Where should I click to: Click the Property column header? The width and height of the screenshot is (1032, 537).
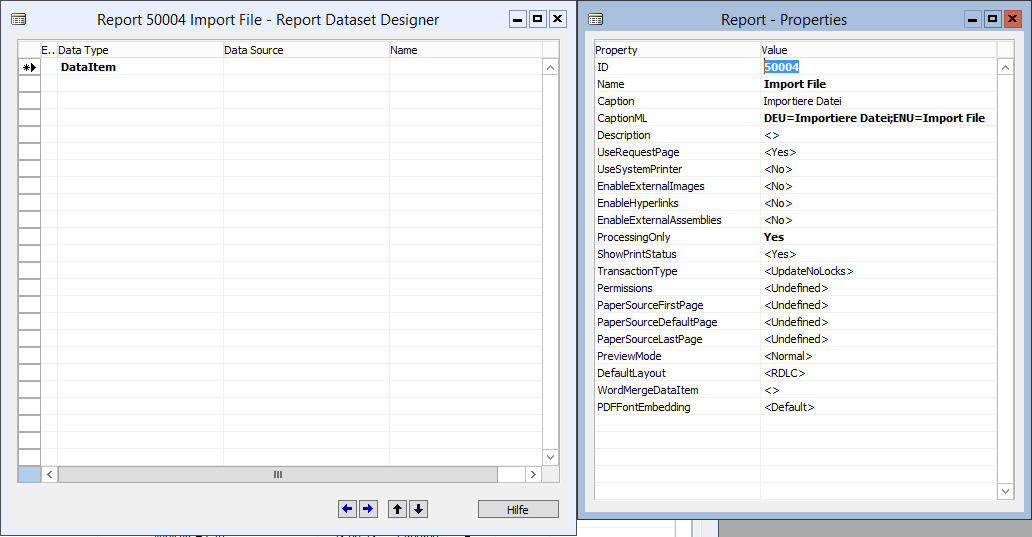tap(677, 50)
